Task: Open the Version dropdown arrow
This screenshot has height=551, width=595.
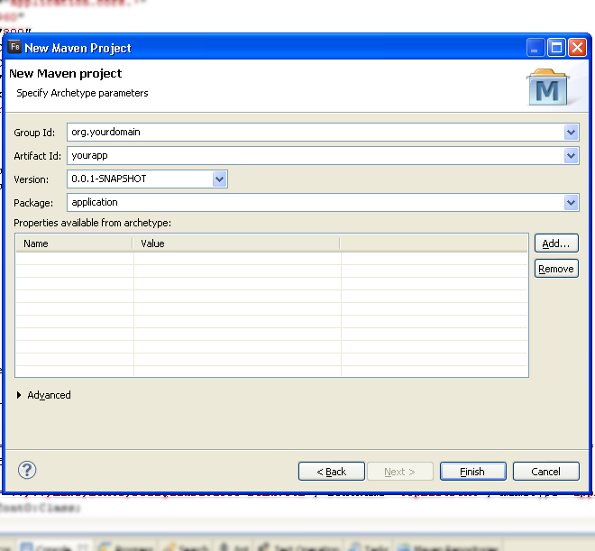Action: pyautogui.click(x=219, y=179)
